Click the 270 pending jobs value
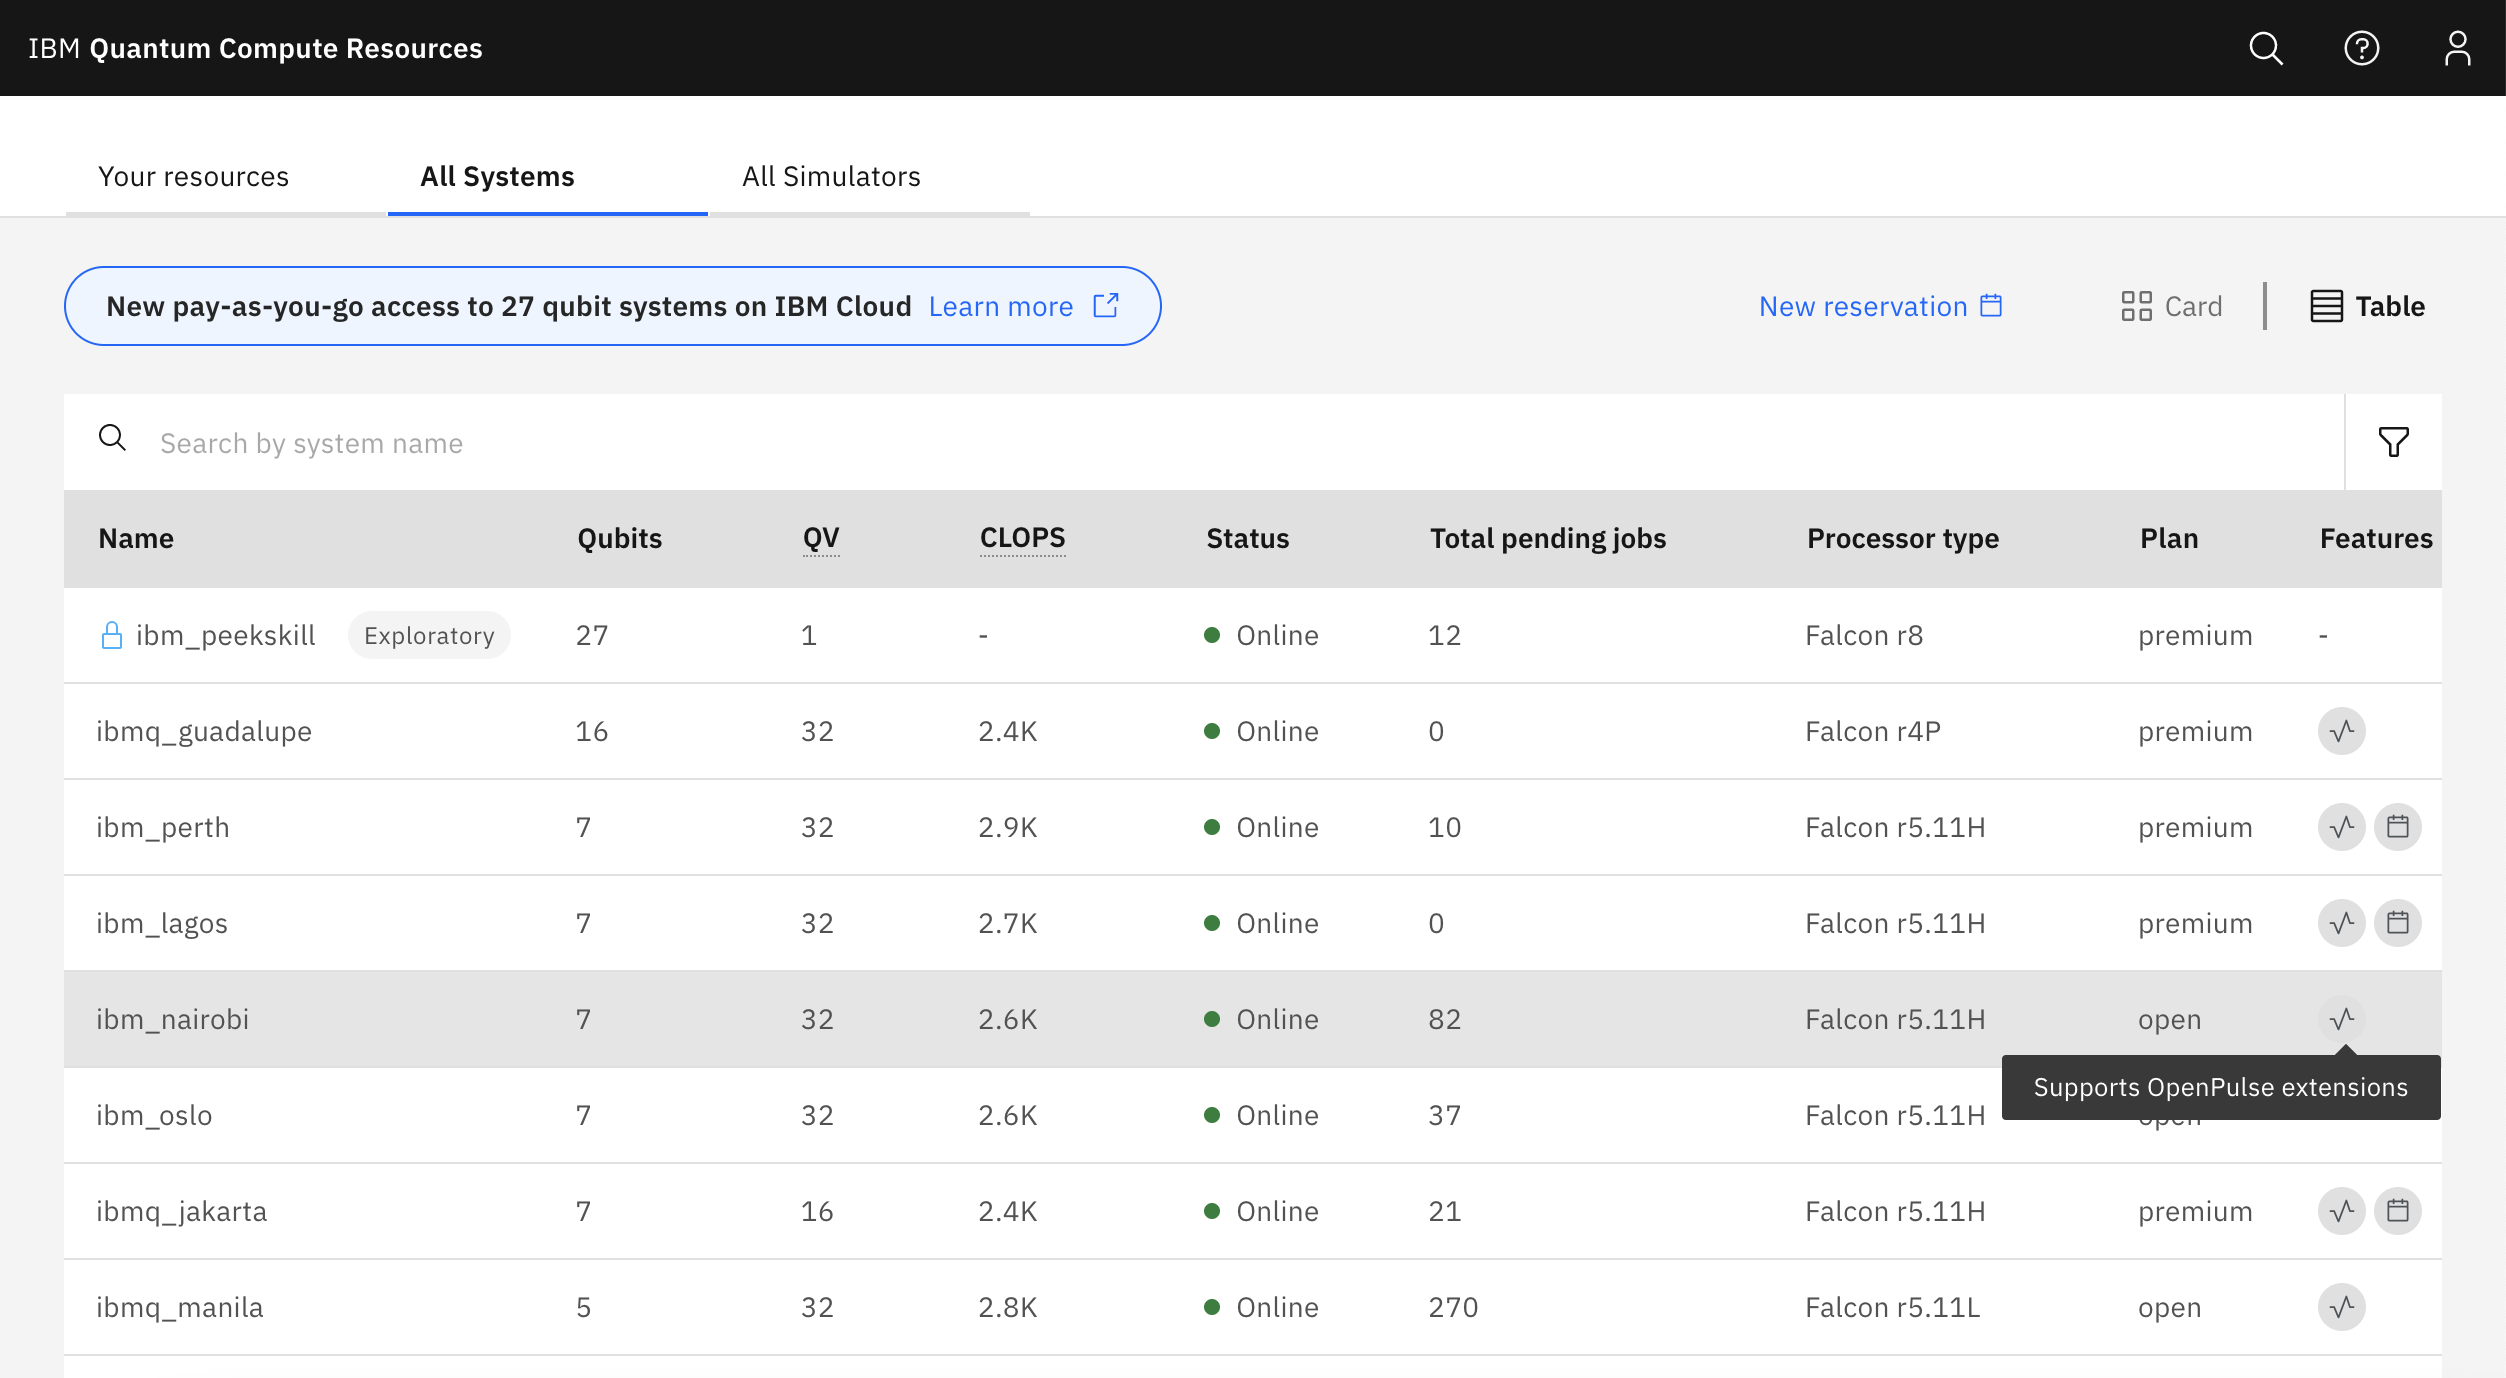The image size is (2506, 1378). pyautogui.click(x=1453, y=1307)
